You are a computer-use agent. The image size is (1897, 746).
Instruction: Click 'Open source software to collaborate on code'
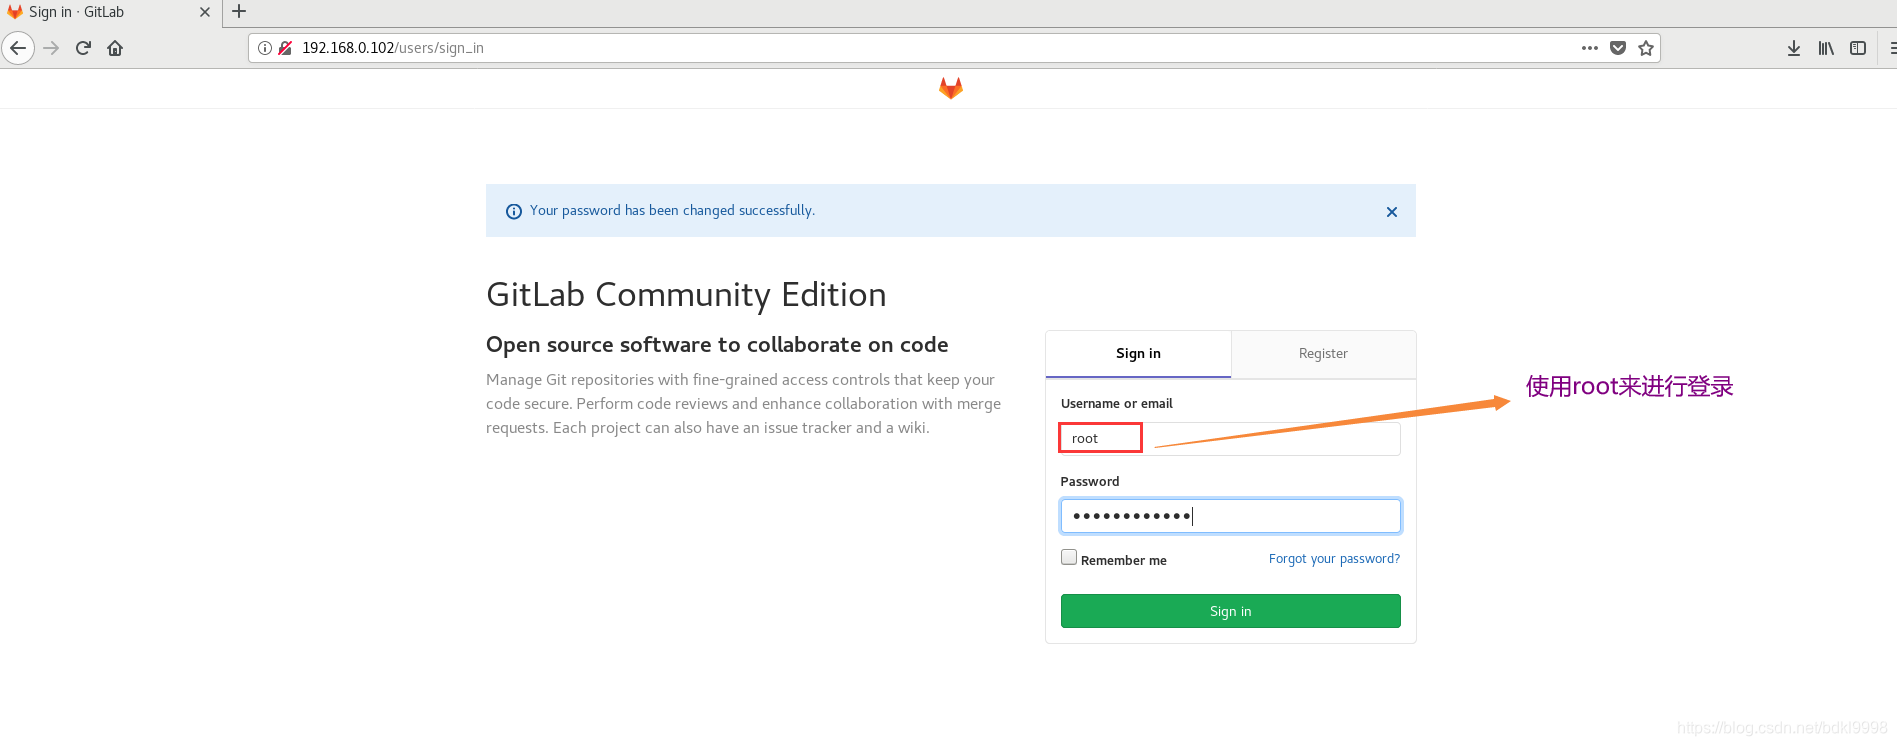(717, 345)
